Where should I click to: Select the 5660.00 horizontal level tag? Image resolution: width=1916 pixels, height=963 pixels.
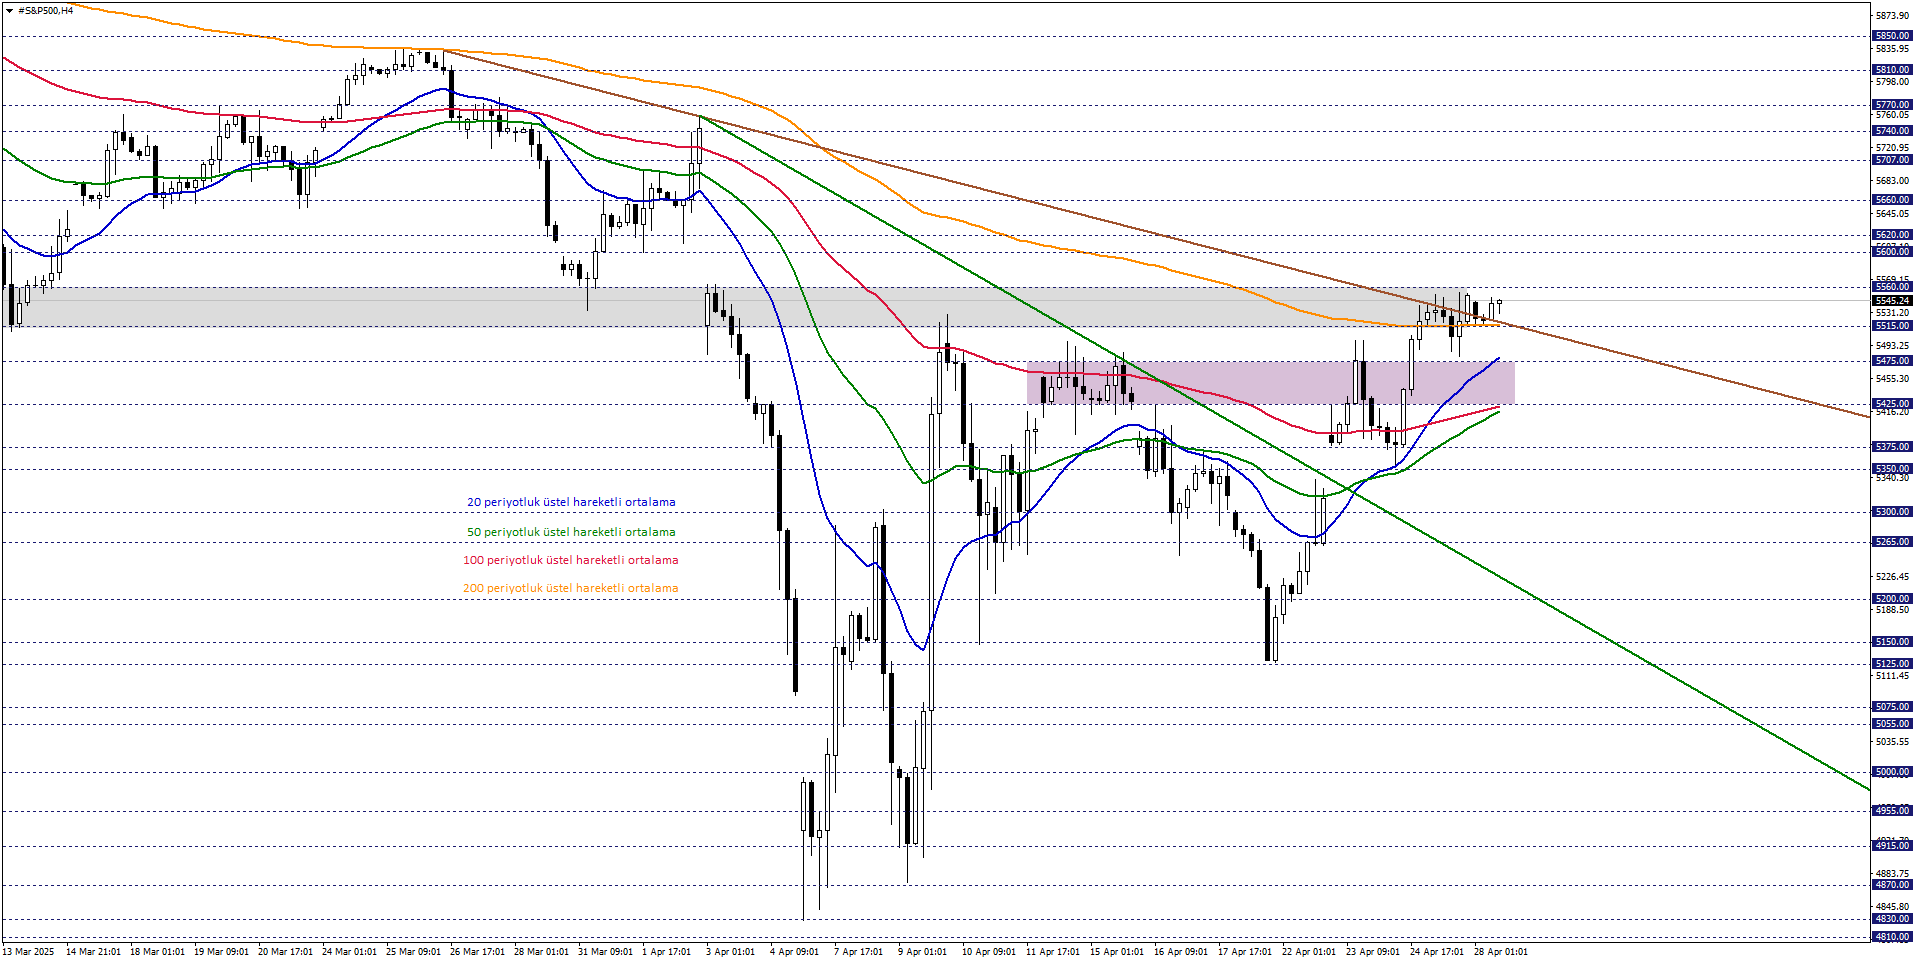(x=1892, y=200)
